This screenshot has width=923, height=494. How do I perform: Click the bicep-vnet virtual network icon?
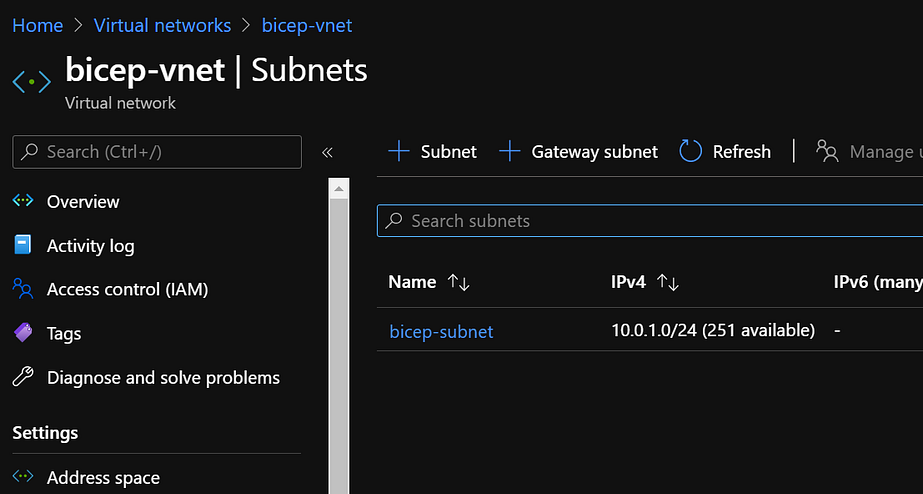32,80
